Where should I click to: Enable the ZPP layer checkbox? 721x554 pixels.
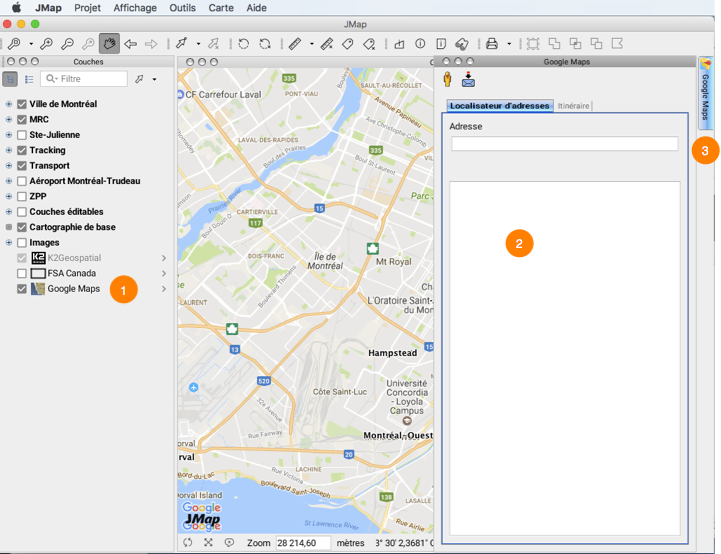pos(22,196)
